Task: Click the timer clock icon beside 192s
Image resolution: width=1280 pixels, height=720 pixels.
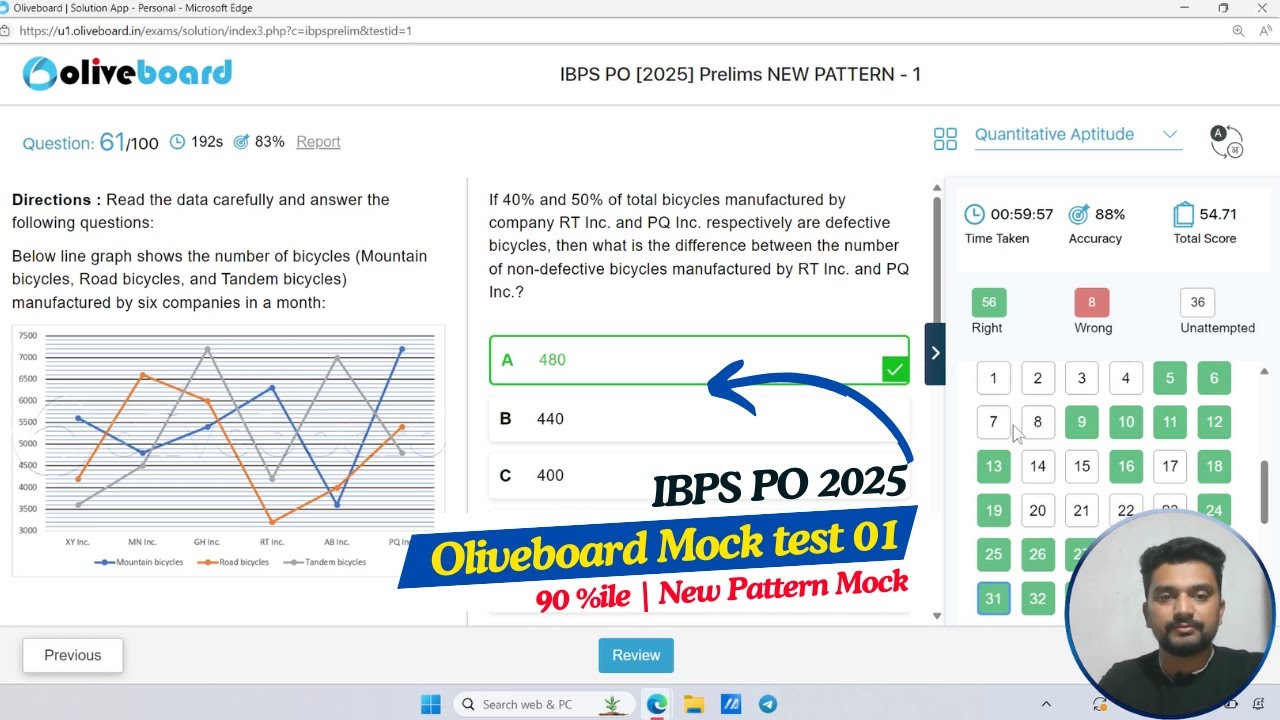Action: coord(177,142)
